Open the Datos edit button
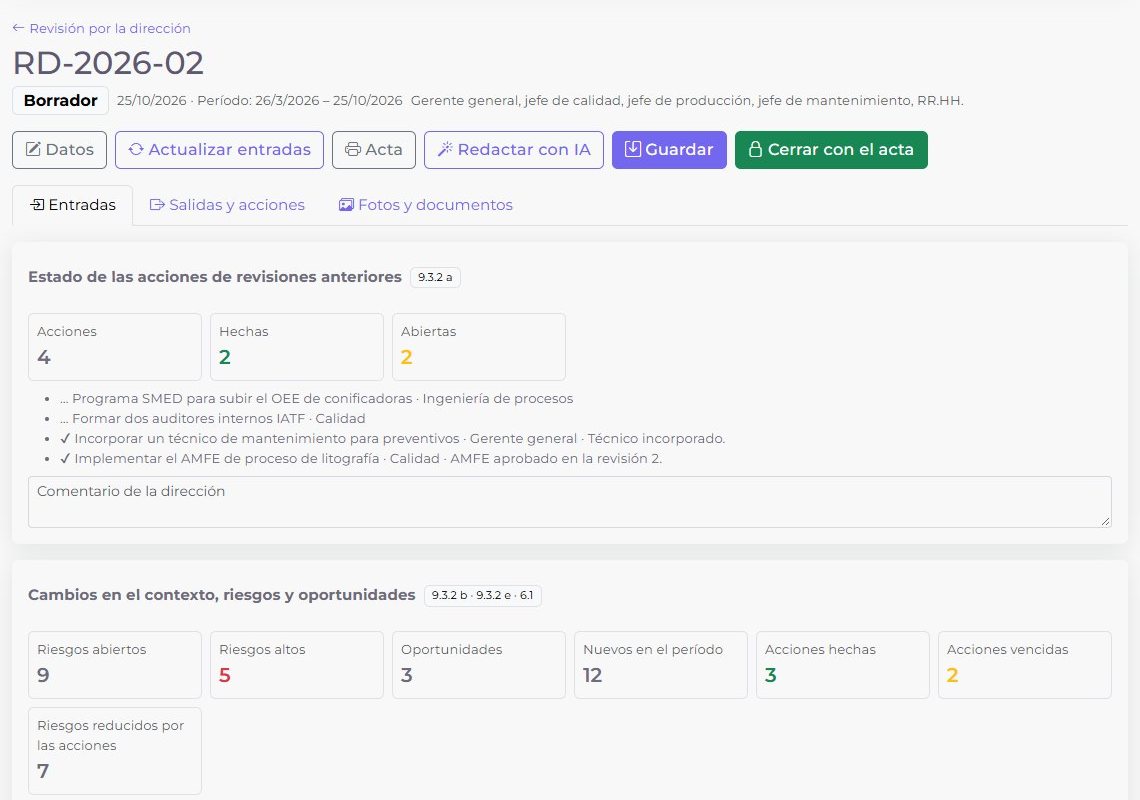This screenshot has width=1140, height=800. [60, 150]
